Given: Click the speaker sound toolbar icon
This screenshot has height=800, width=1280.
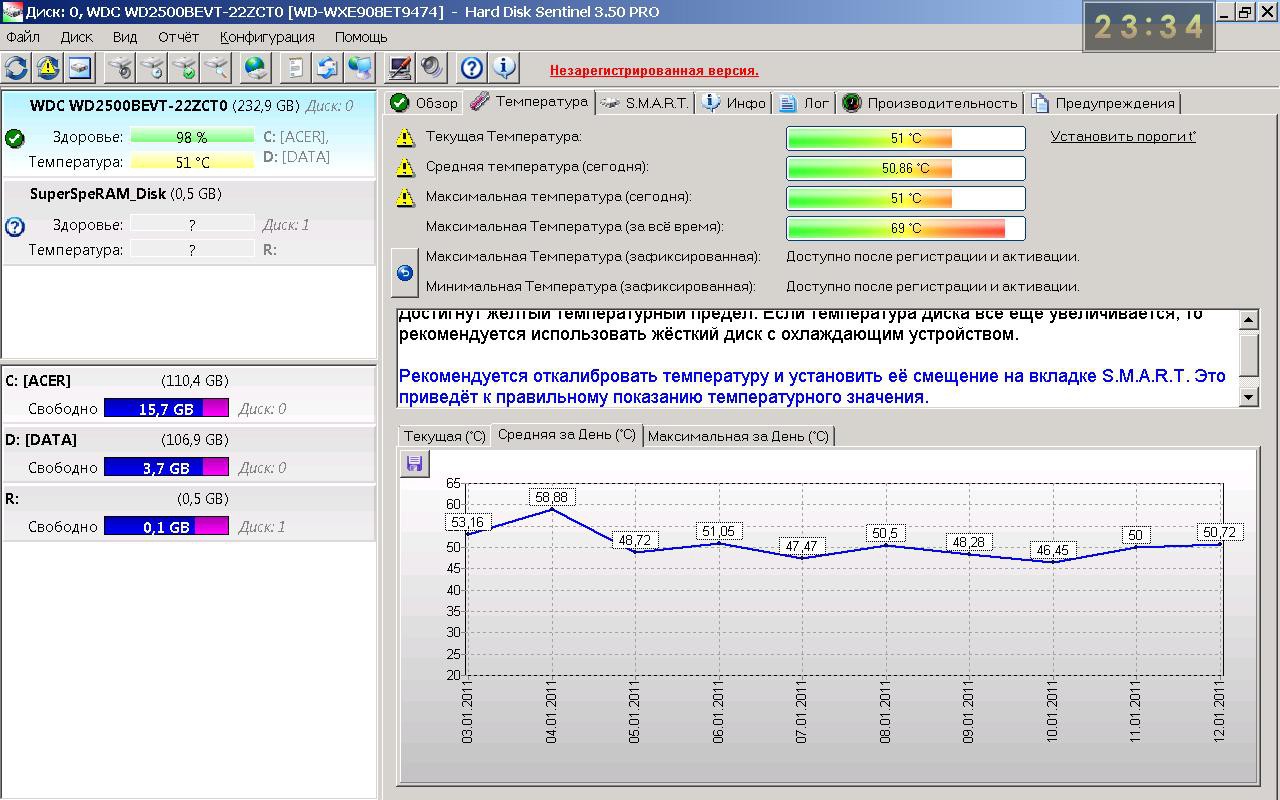Looking at the screenshot, I should tap(432, 67).
